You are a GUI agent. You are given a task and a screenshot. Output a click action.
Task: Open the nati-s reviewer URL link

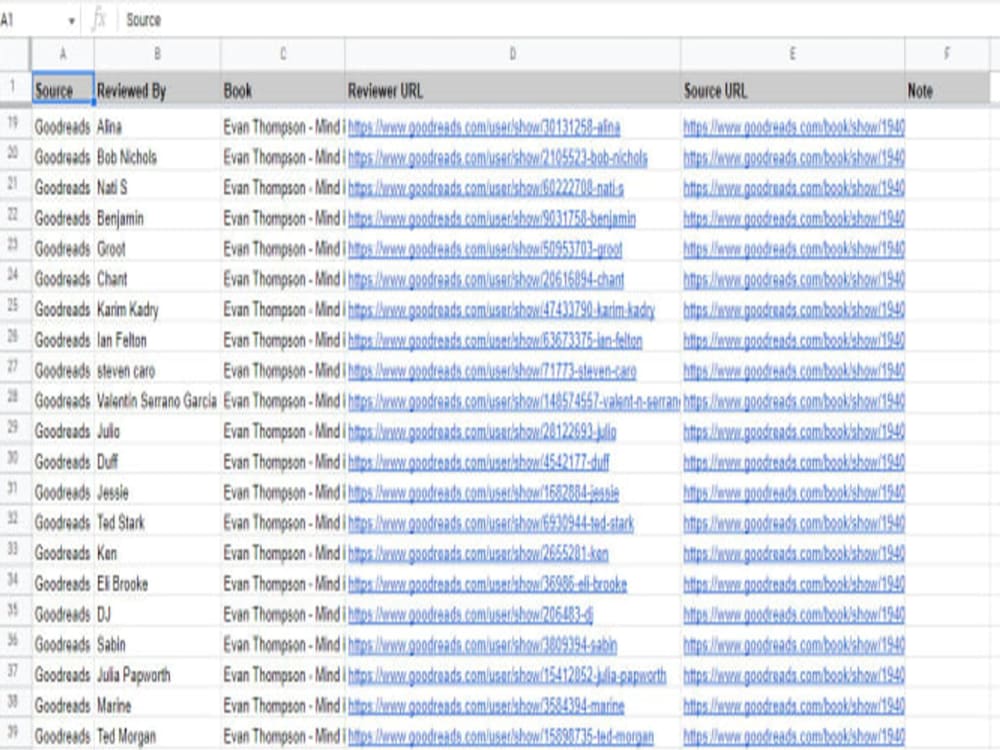point(486,188)
